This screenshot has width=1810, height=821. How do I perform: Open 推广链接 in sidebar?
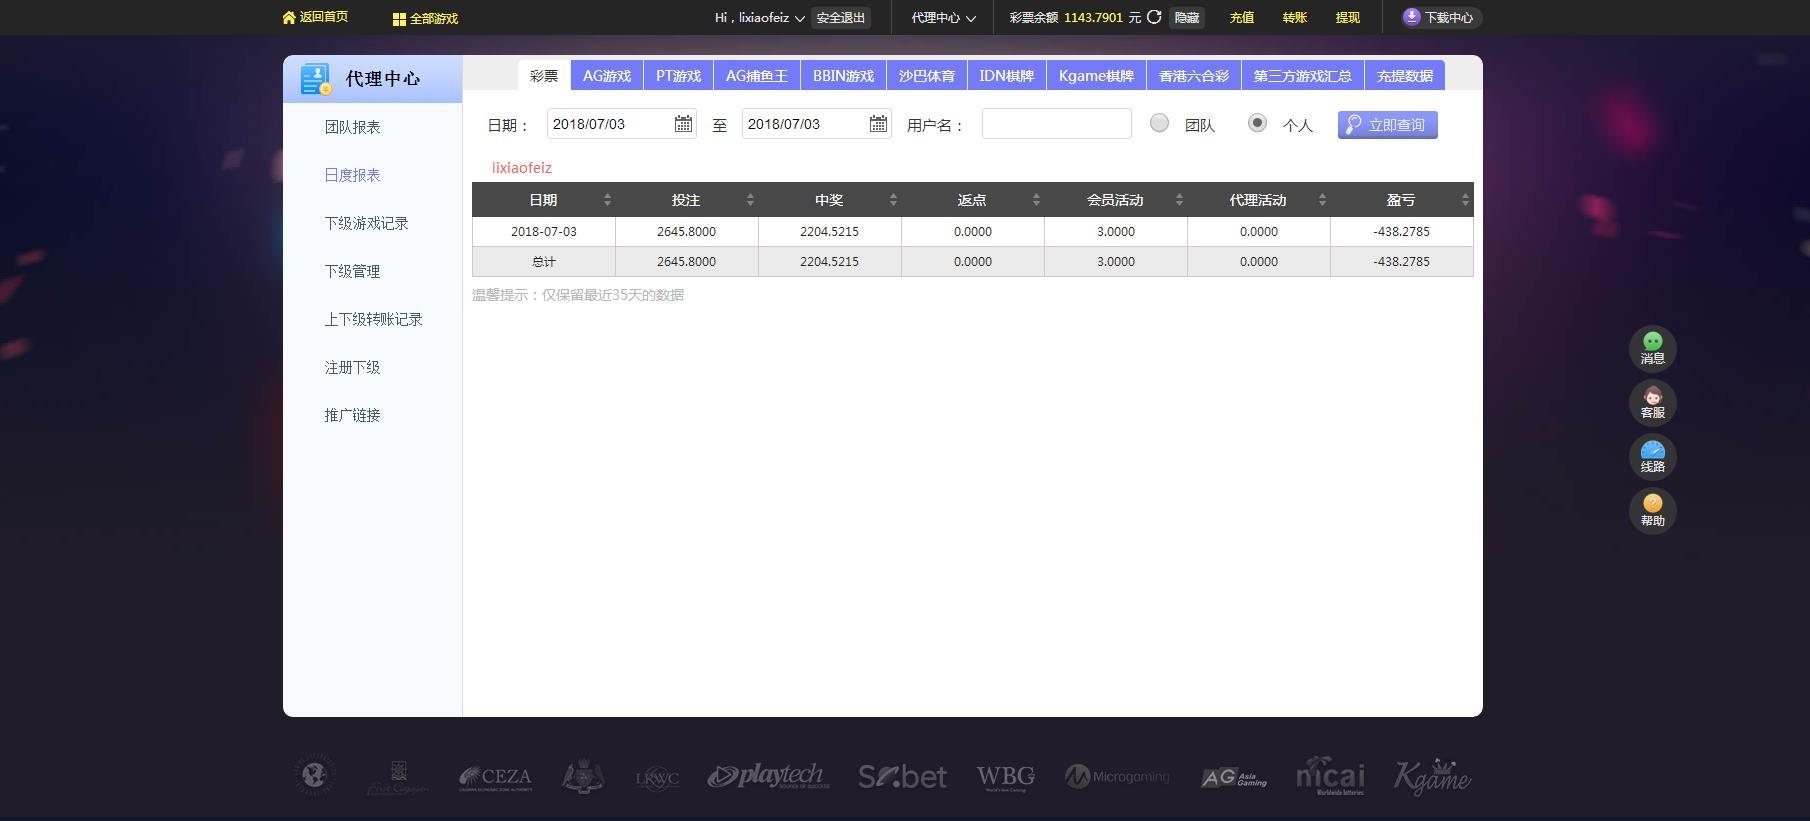click(352, 415)
